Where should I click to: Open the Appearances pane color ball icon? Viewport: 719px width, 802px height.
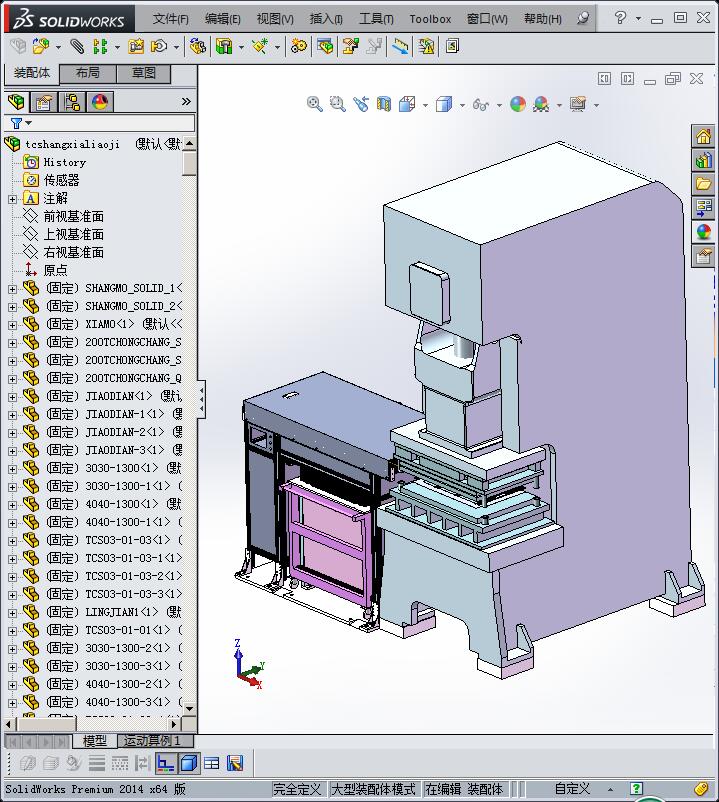pos(703,232)
